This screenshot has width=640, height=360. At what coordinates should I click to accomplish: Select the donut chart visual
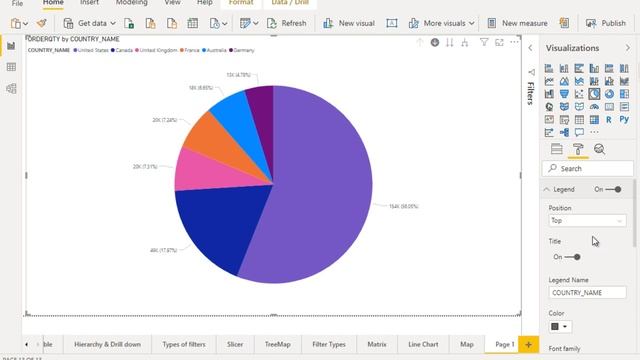point(609,94)
